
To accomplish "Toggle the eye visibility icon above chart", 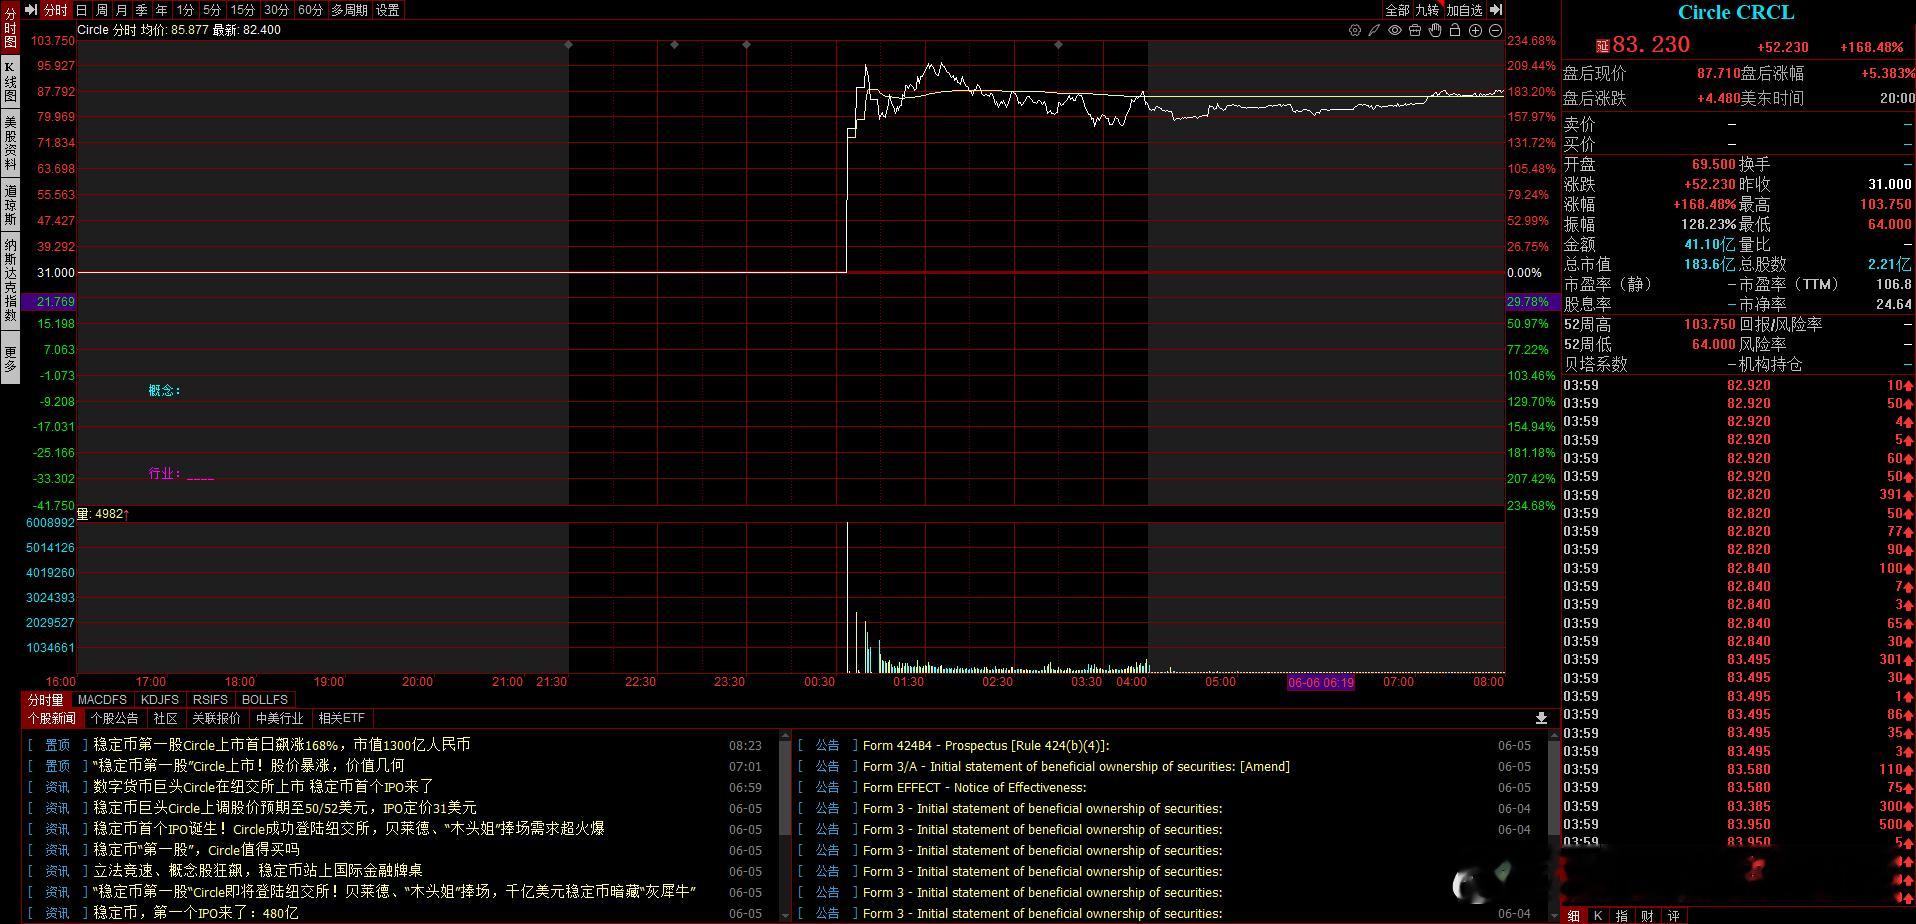I will 1395,30.
